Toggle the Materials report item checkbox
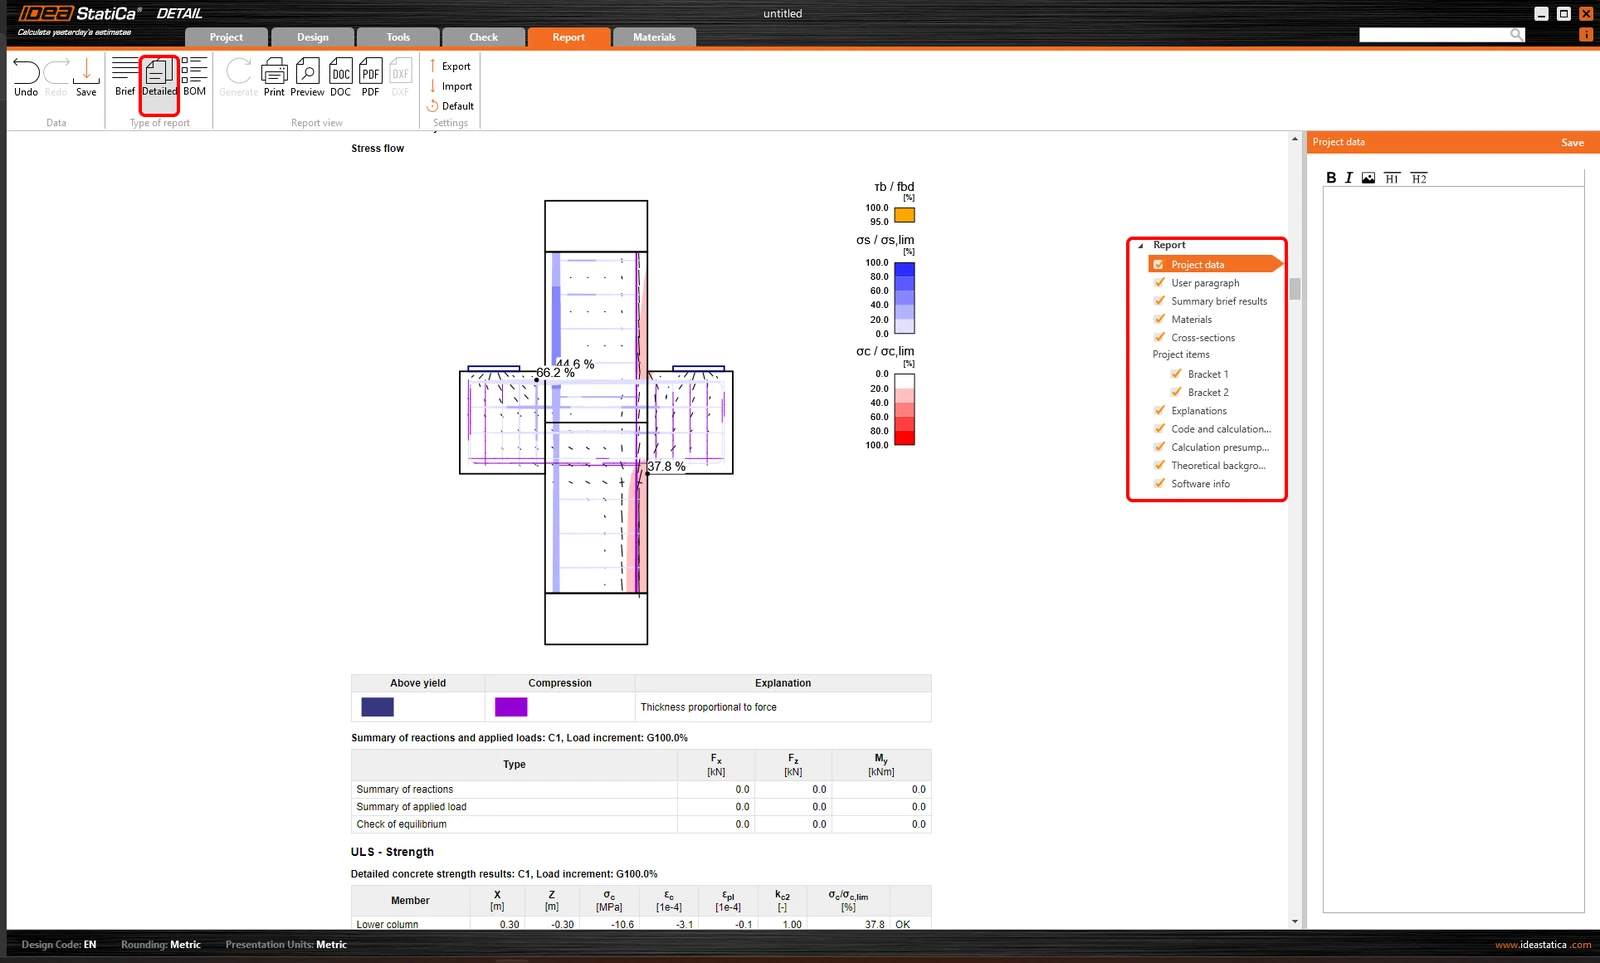Viewport: 1600px width, 963px height. pos(1159,319)
